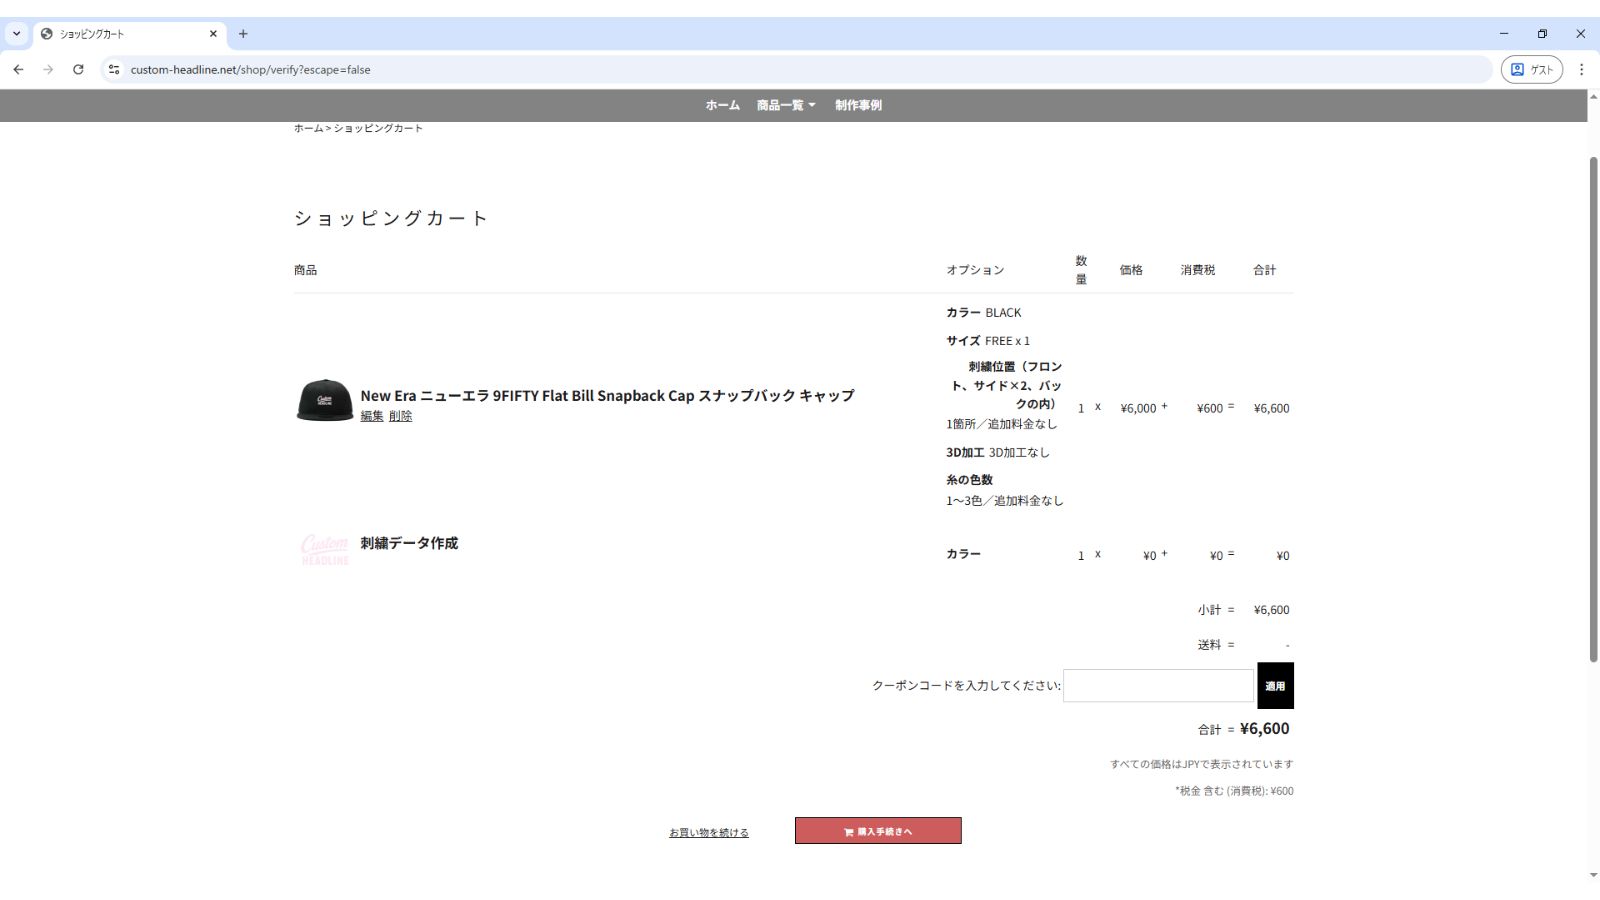Screen dimensions: 1600x900
Task: Click the Custom Headline logo thumbnail
Action: click(x=325, y=549)
